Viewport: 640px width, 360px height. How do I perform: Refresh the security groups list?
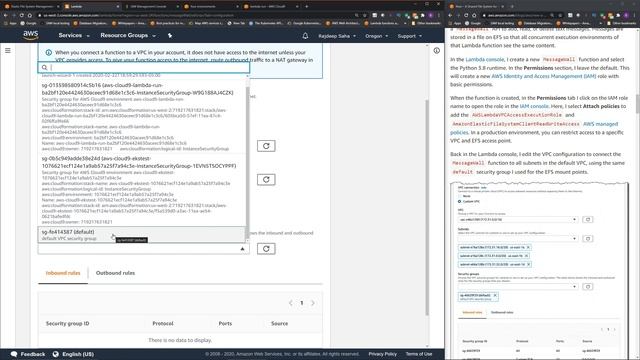[x=266, y=249]
